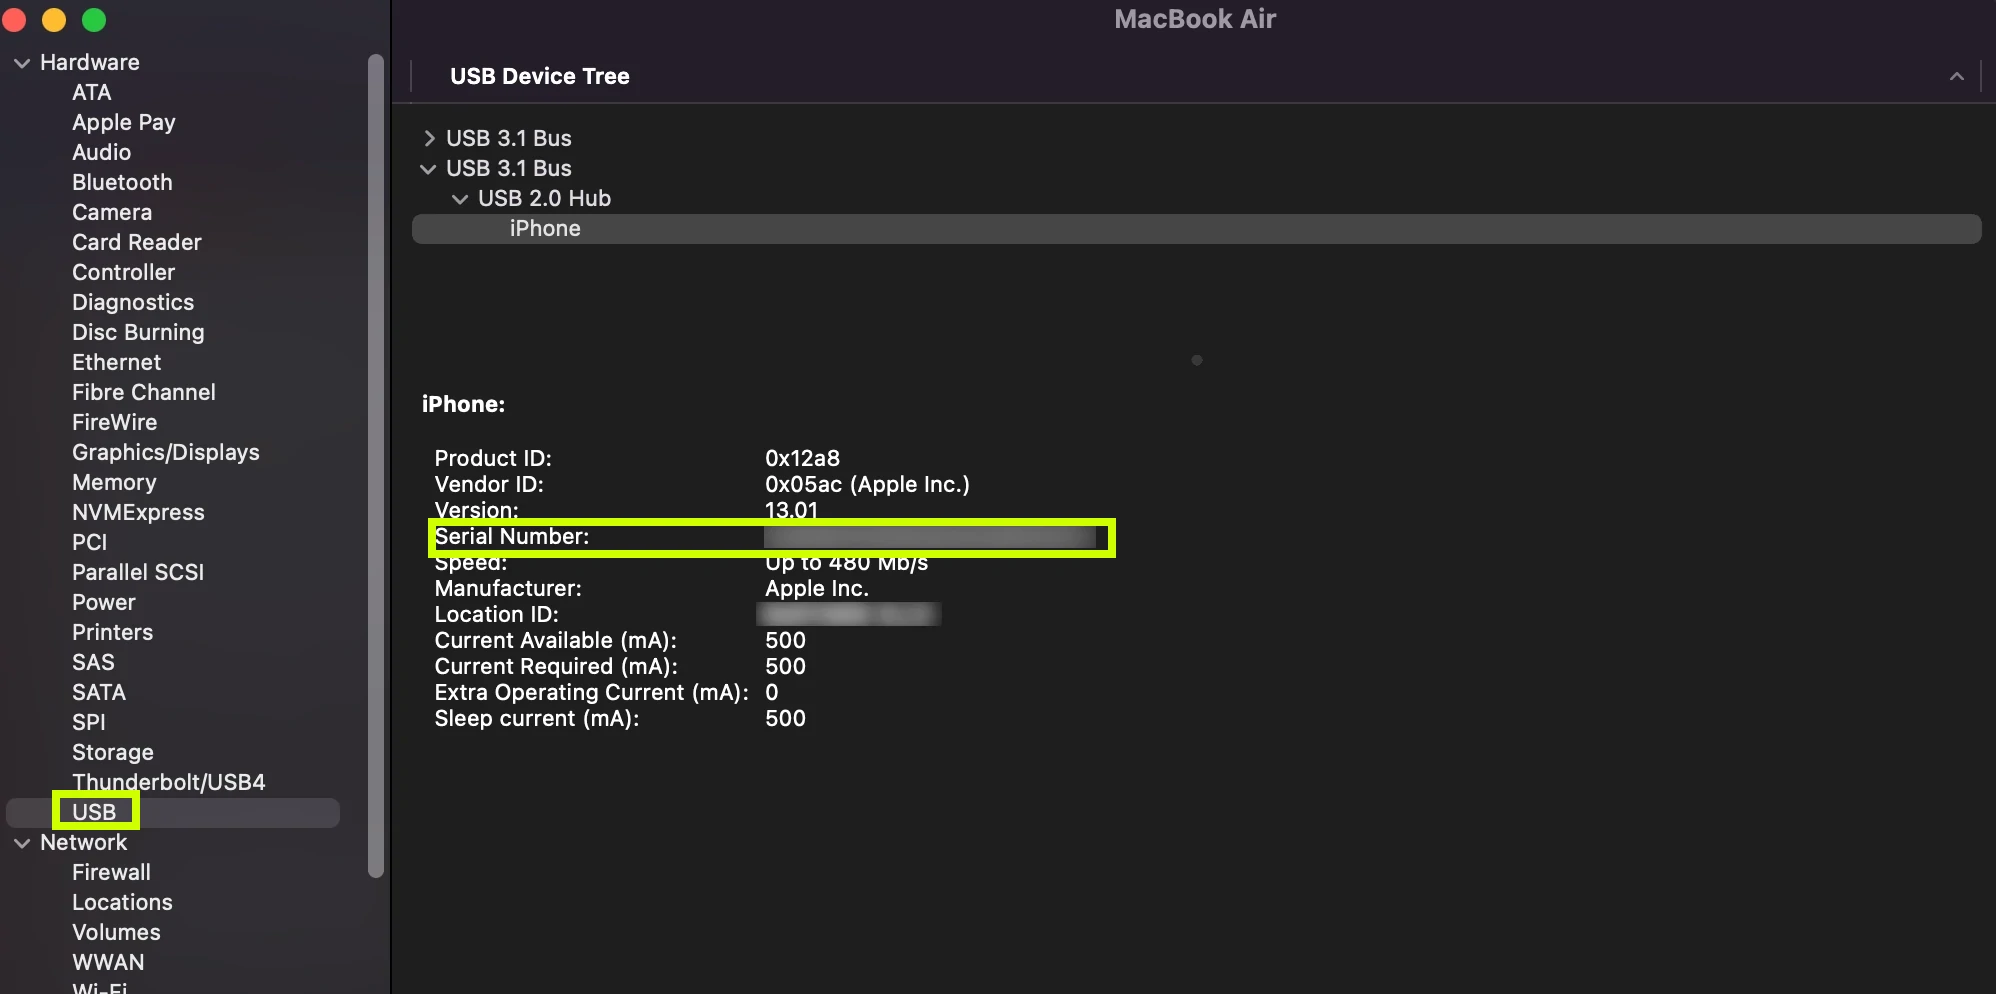Screen dimensions: 1996x994
Task: Click the Sleep current (mA) value
Action: pos(785,718)
